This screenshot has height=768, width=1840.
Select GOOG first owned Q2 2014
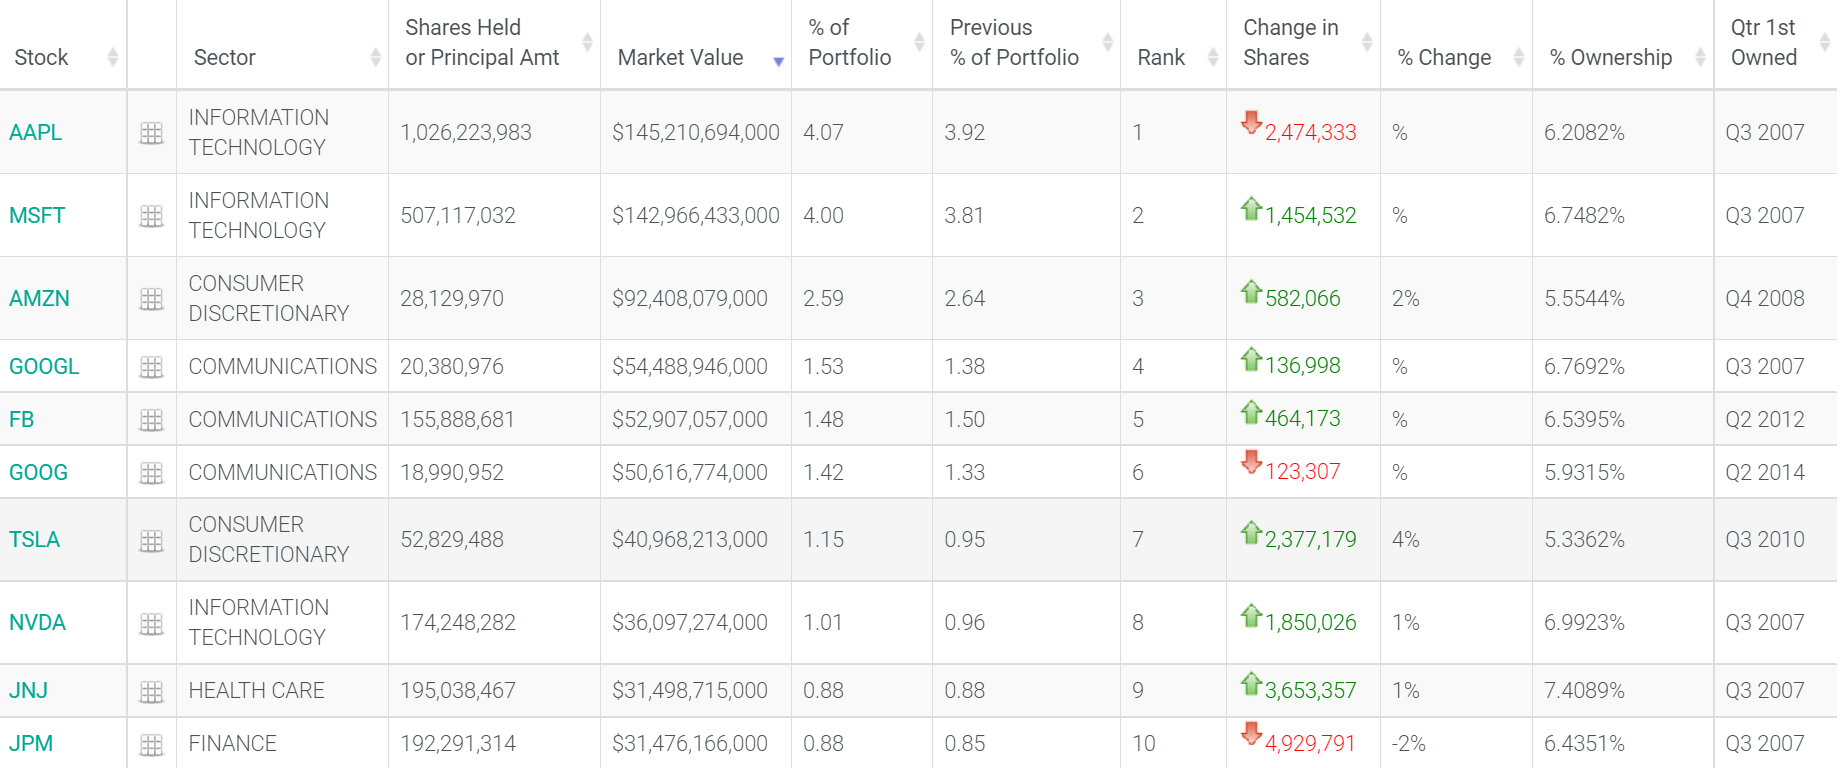click(x=1765, y=473)
